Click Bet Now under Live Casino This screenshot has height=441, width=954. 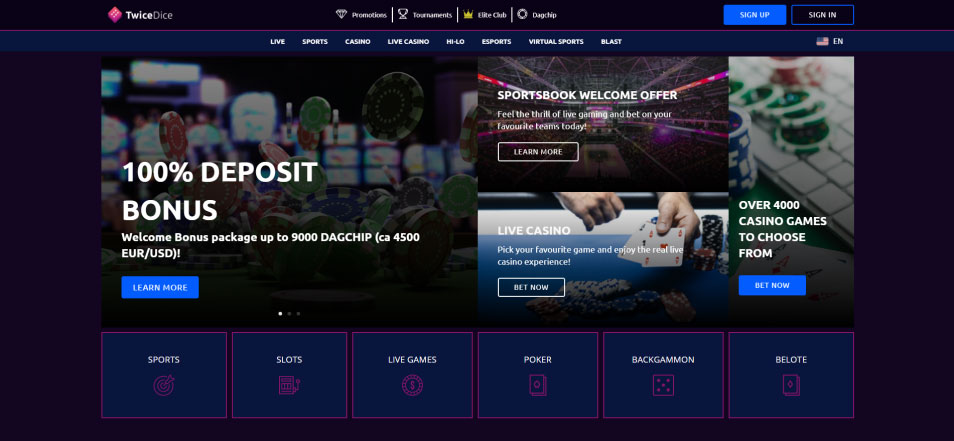(531, 287)
